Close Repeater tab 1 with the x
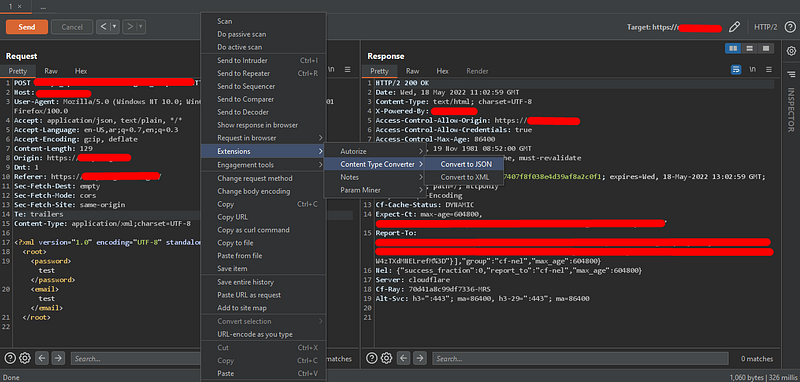Image resolution: width=800 pixels, height=382 pixels. pyautogui.click(x=19, y=6)
